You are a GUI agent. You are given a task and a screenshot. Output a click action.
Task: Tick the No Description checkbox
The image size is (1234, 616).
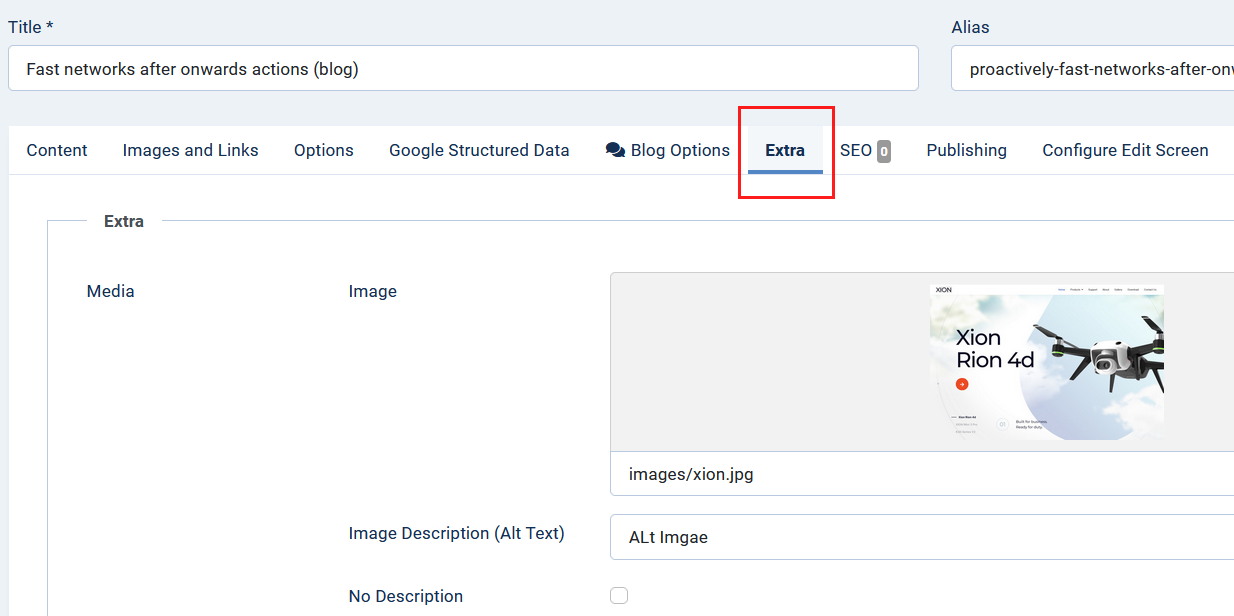619,596
